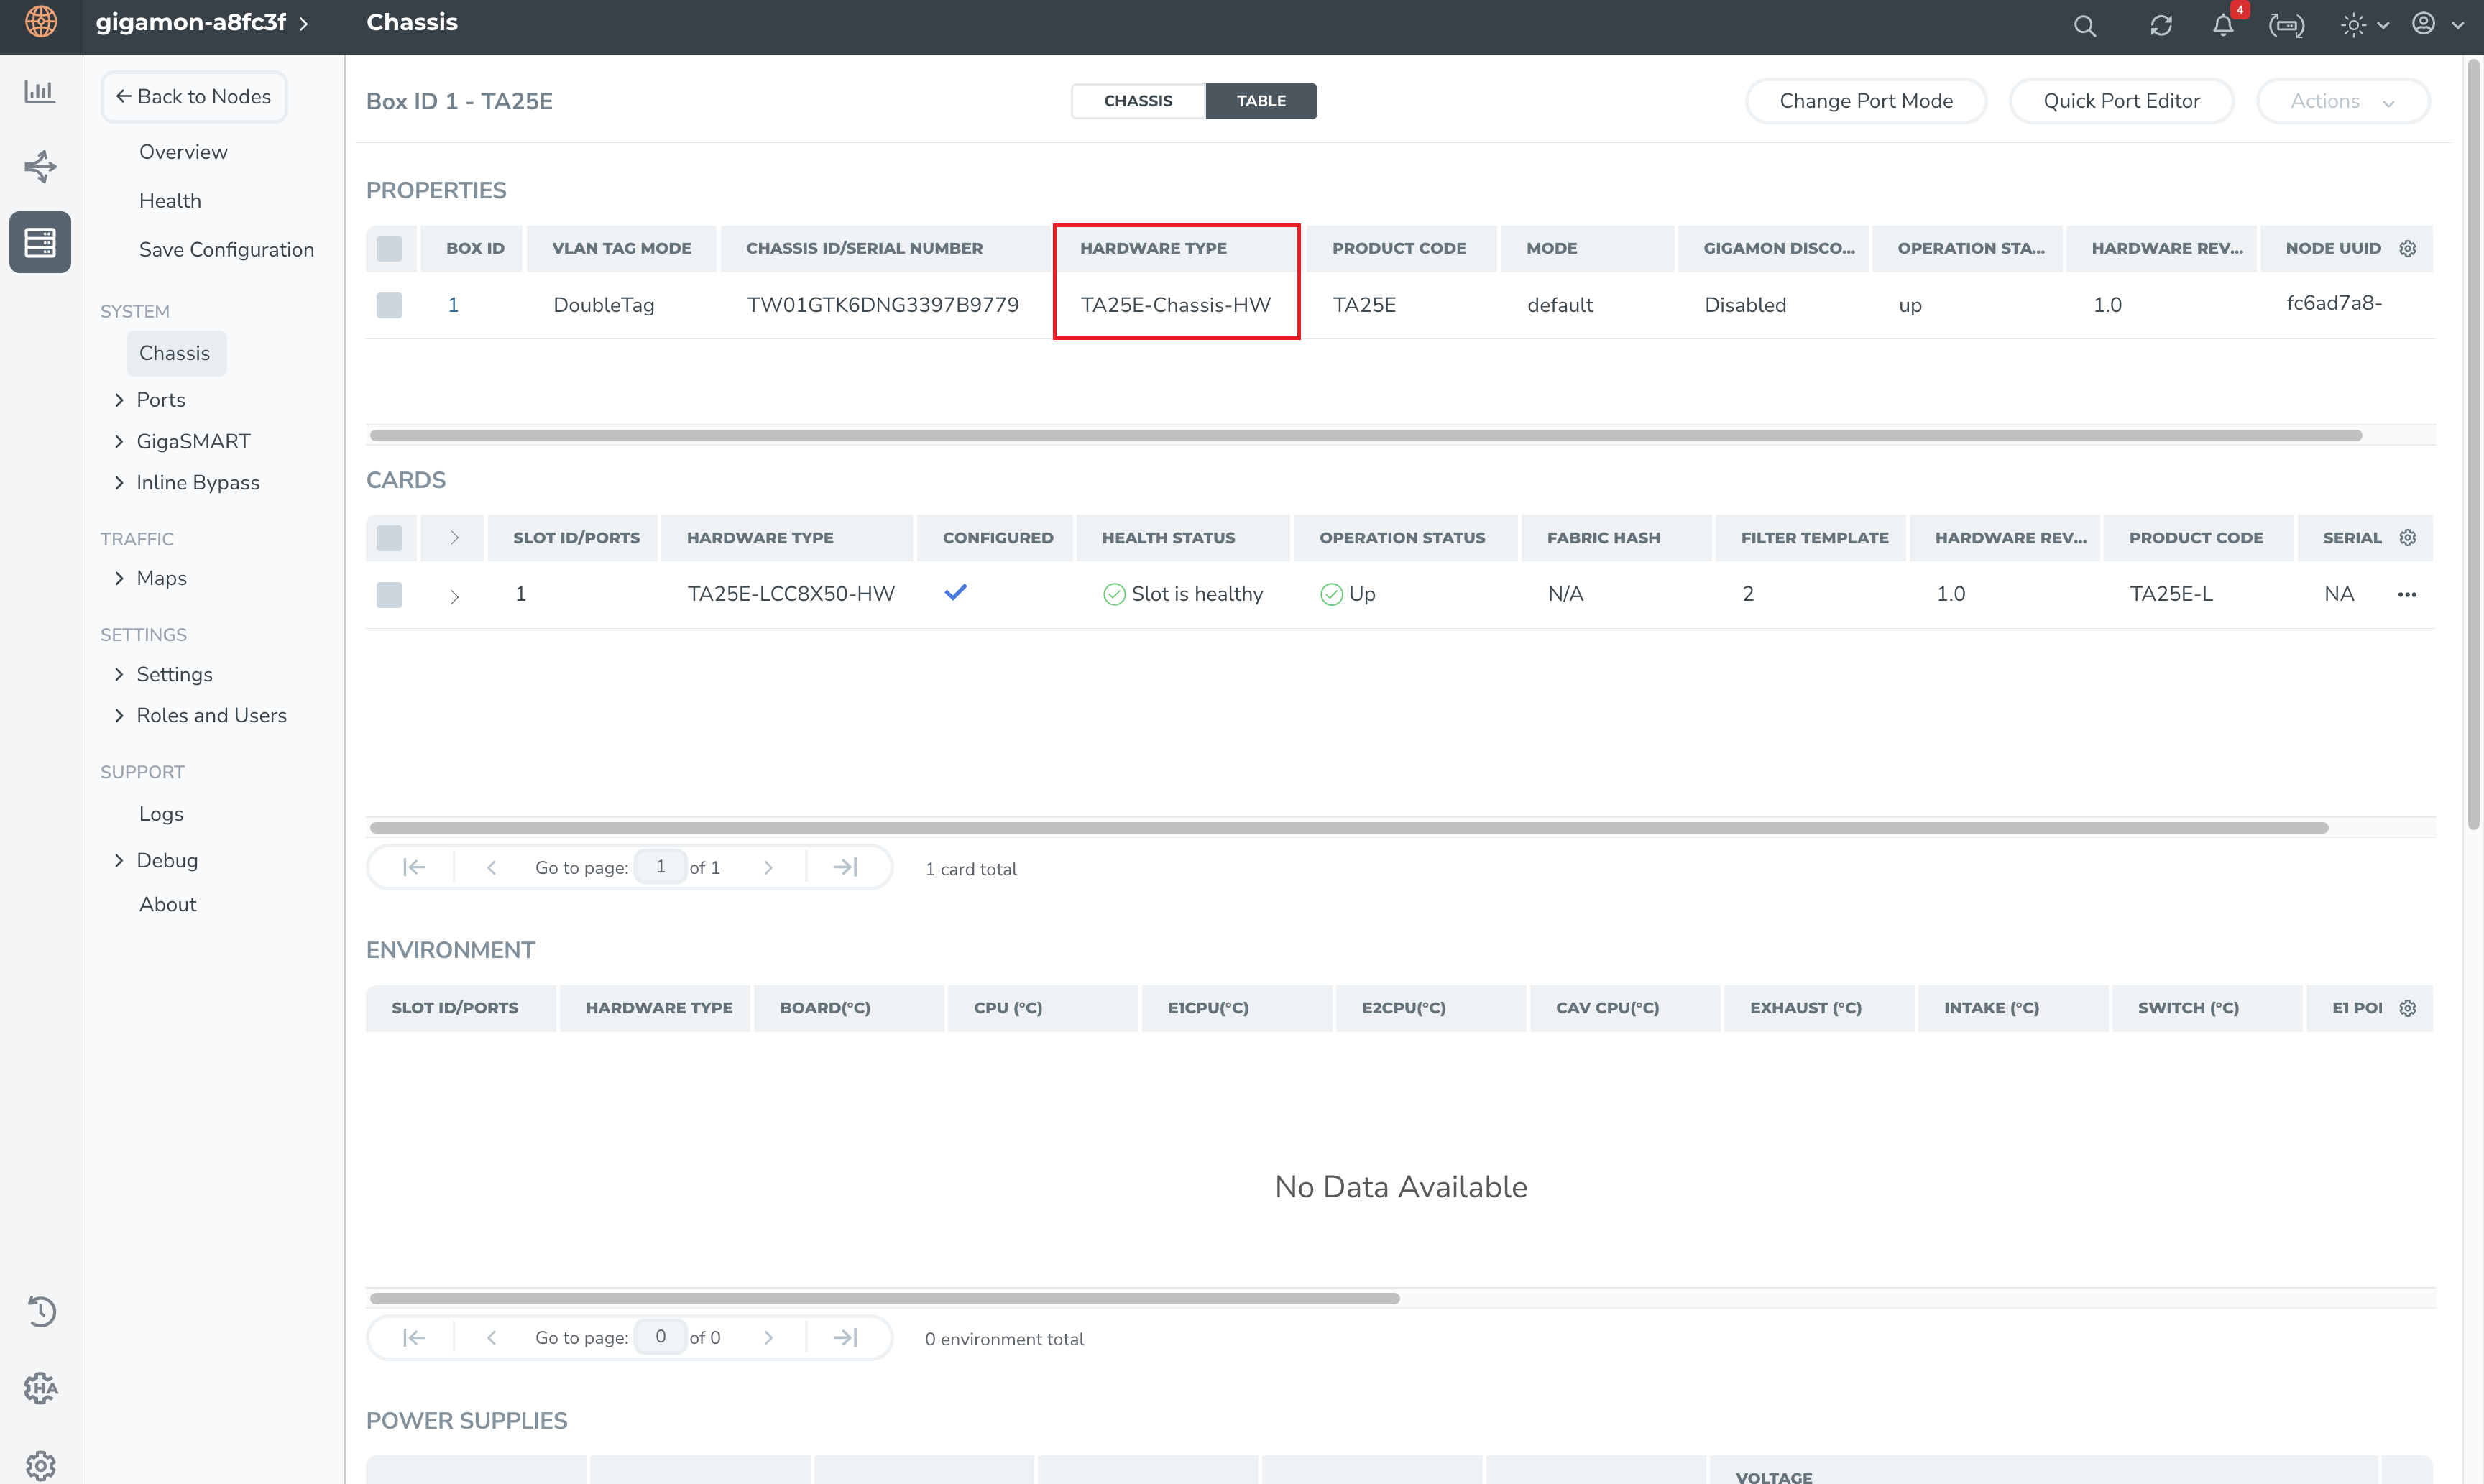Click the refresh icon in top bar
Screen dimensions: 2484x1484
click(x=2161, y=25)
